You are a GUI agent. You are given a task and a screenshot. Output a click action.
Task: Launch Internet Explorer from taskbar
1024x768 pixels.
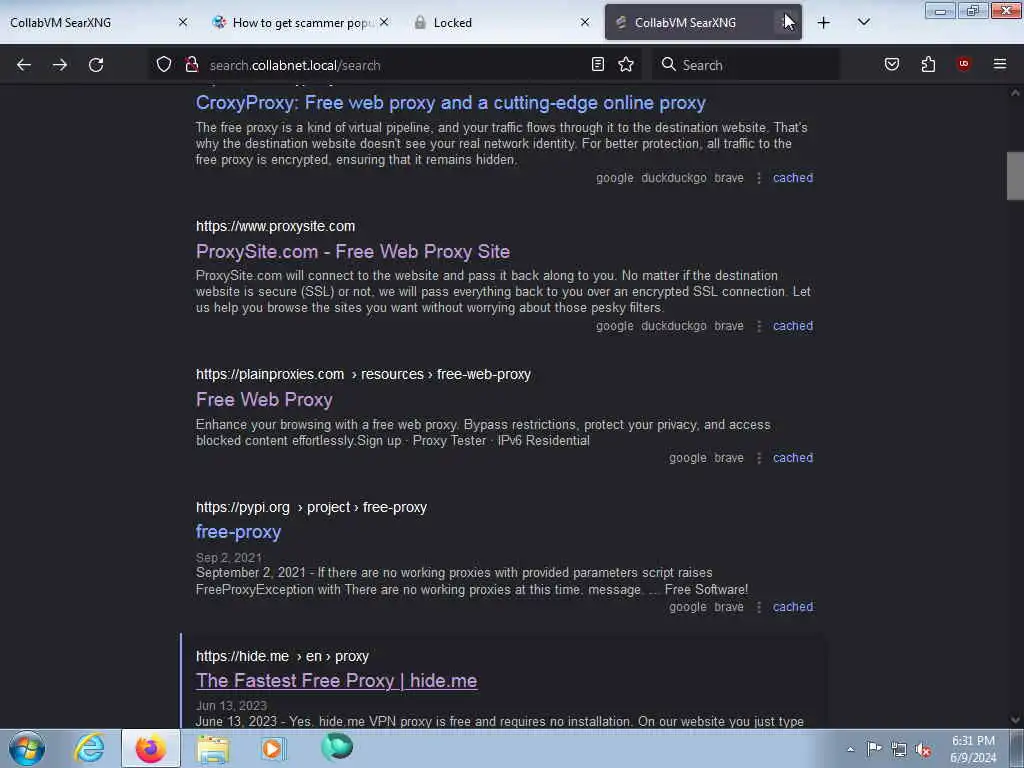pos(89,748)
